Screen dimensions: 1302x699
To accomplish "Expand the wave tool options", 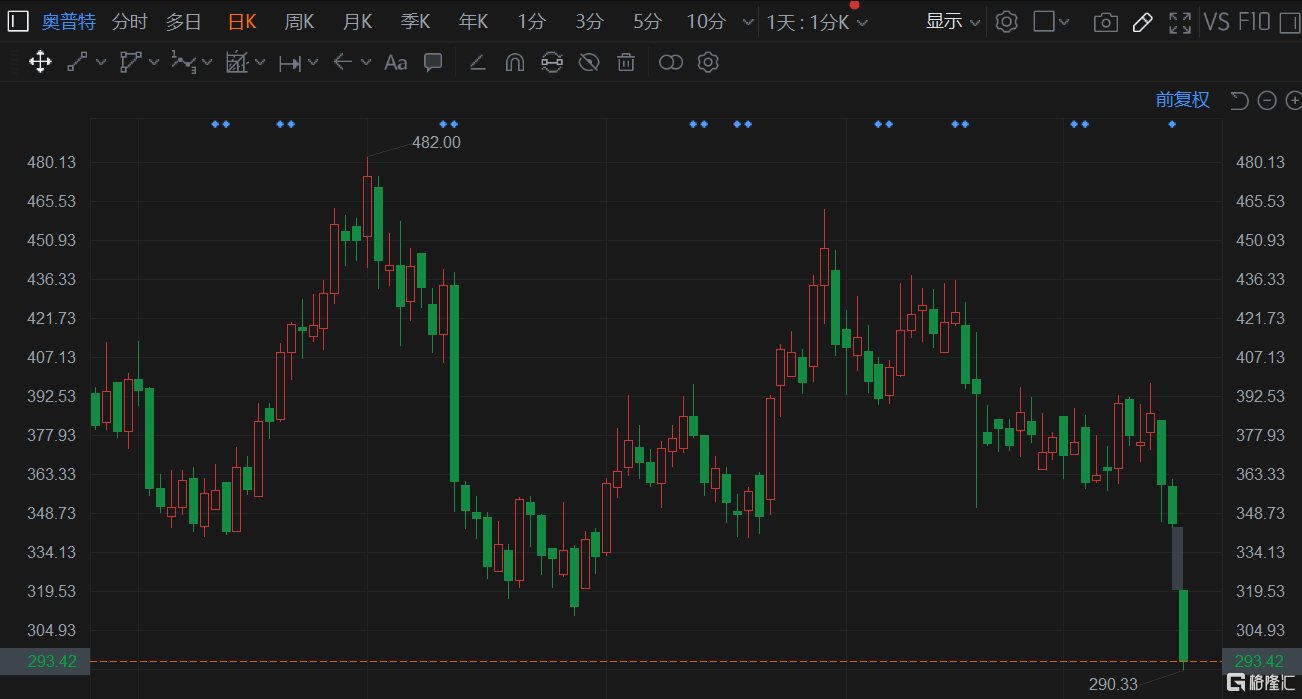I will [x=207, y=63].
